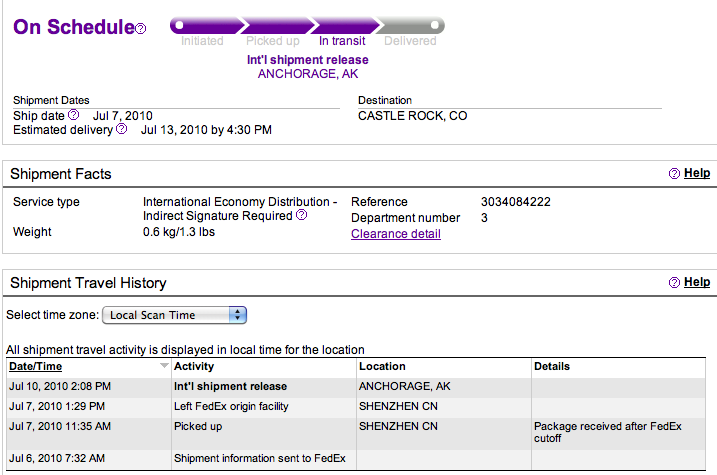Screen dimensions: 717x475
Task: Click help icon next to Estimated delivery
Action: (122, 129)
